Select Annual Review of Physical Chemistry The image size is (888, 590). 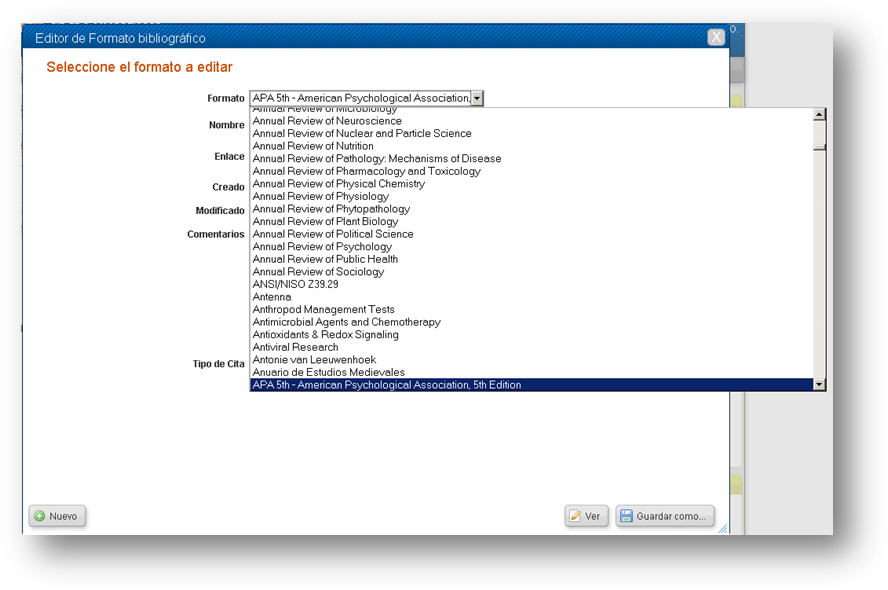pos(532,183)
